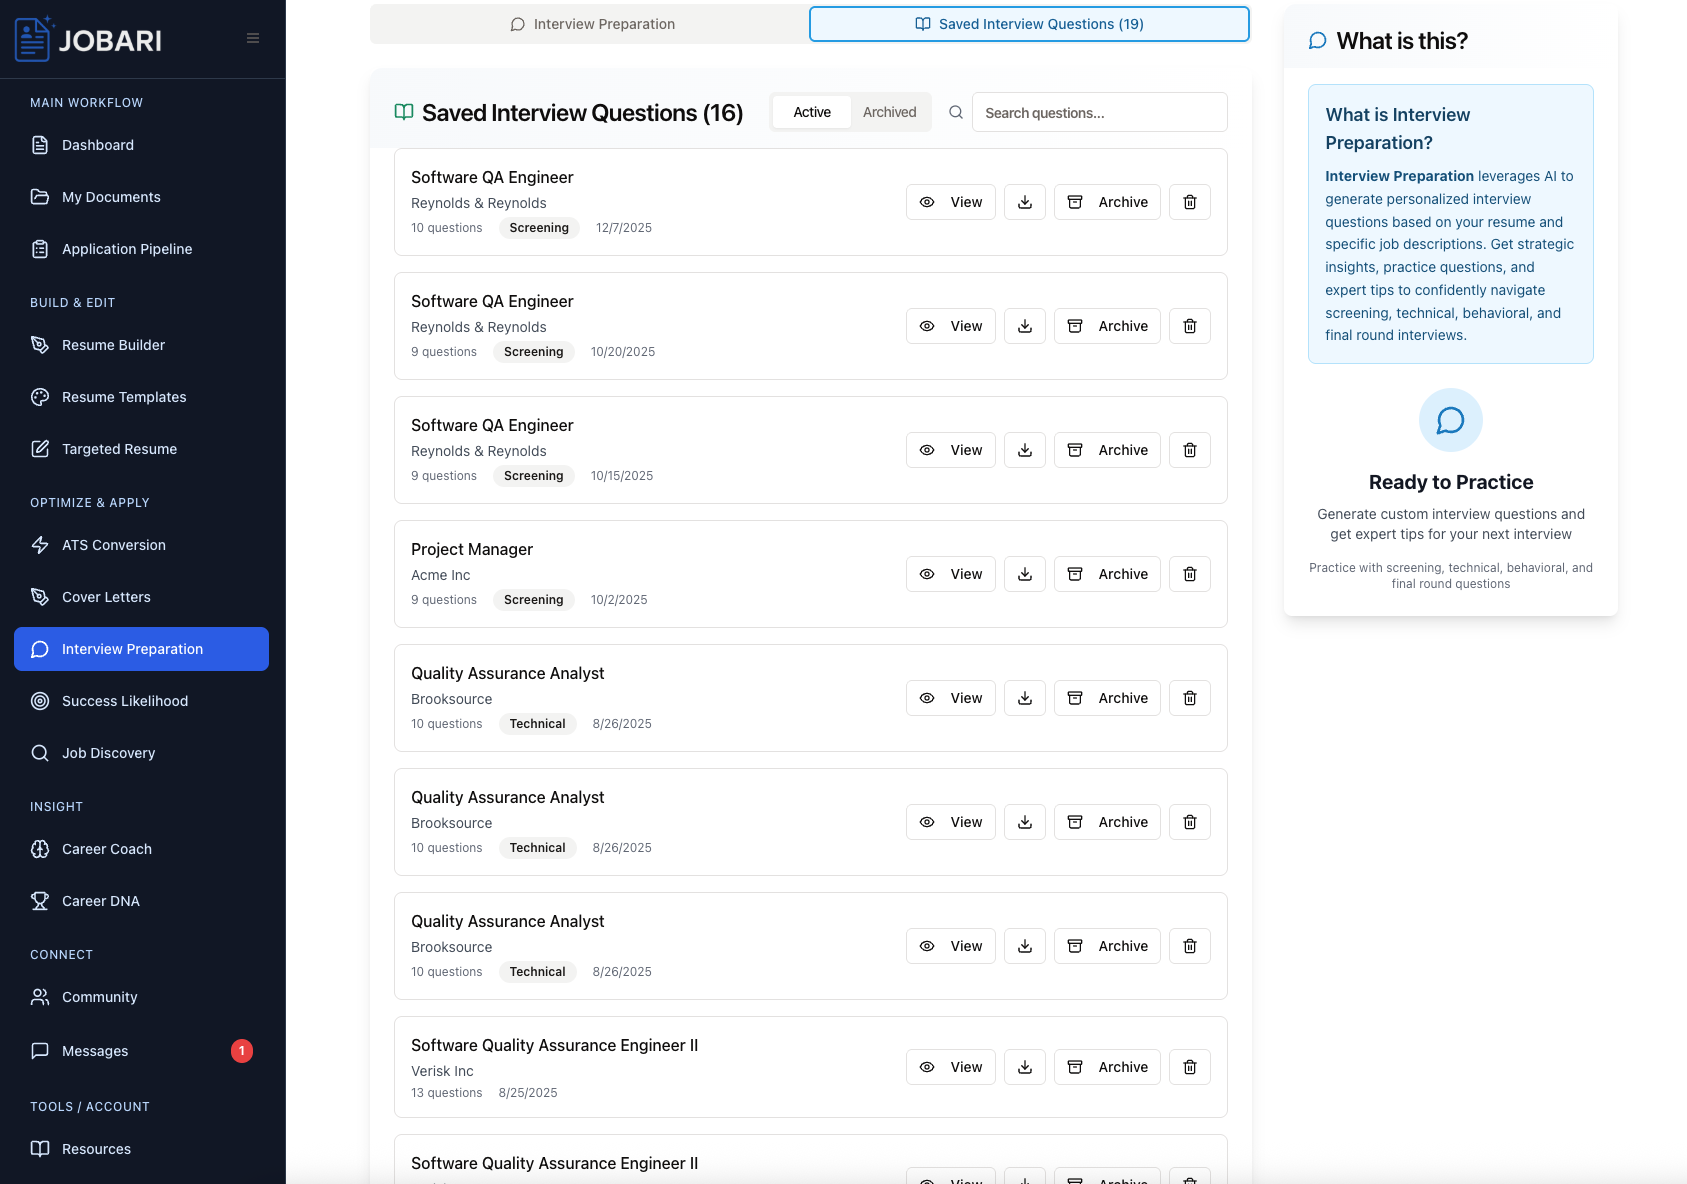Delete the first Software QA Engineer entry

pos(1189,202)
